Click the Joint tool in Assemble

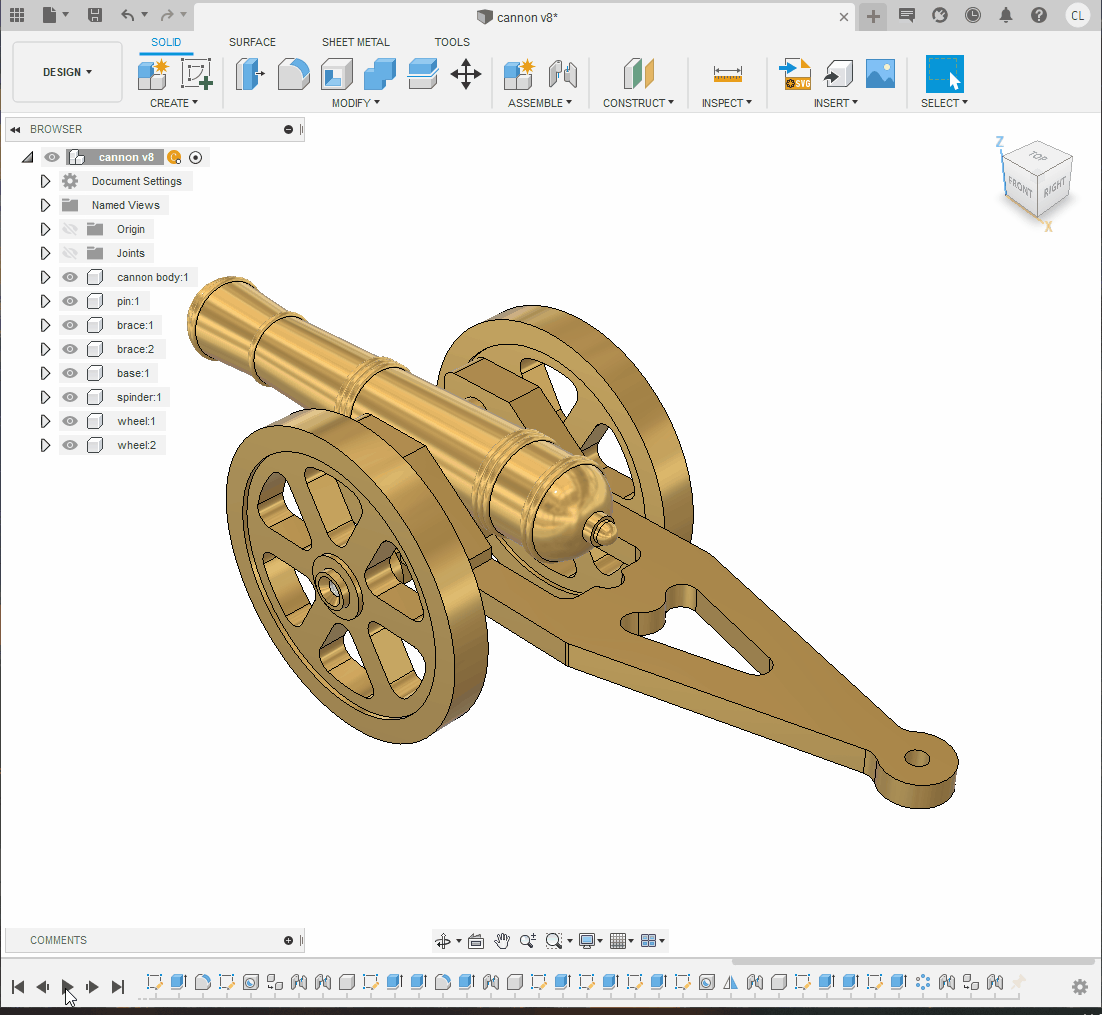tap(563, 74)
